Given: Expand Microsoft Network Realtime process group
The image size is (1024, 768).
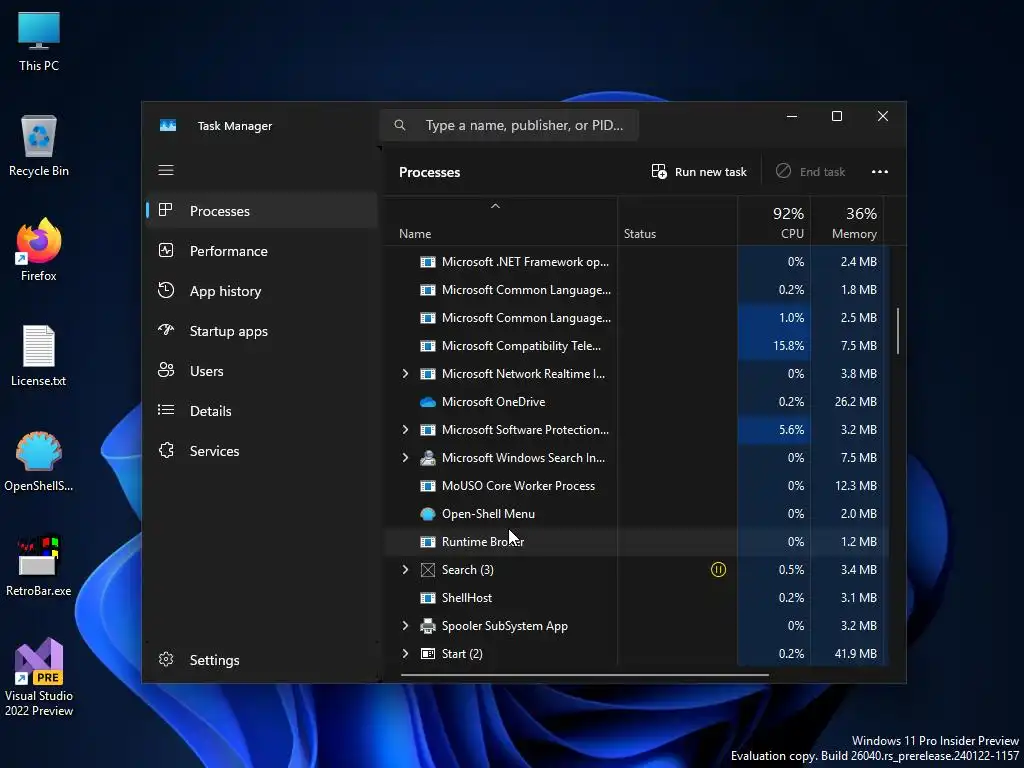Looking at the screenshot, I should (405, 374).
